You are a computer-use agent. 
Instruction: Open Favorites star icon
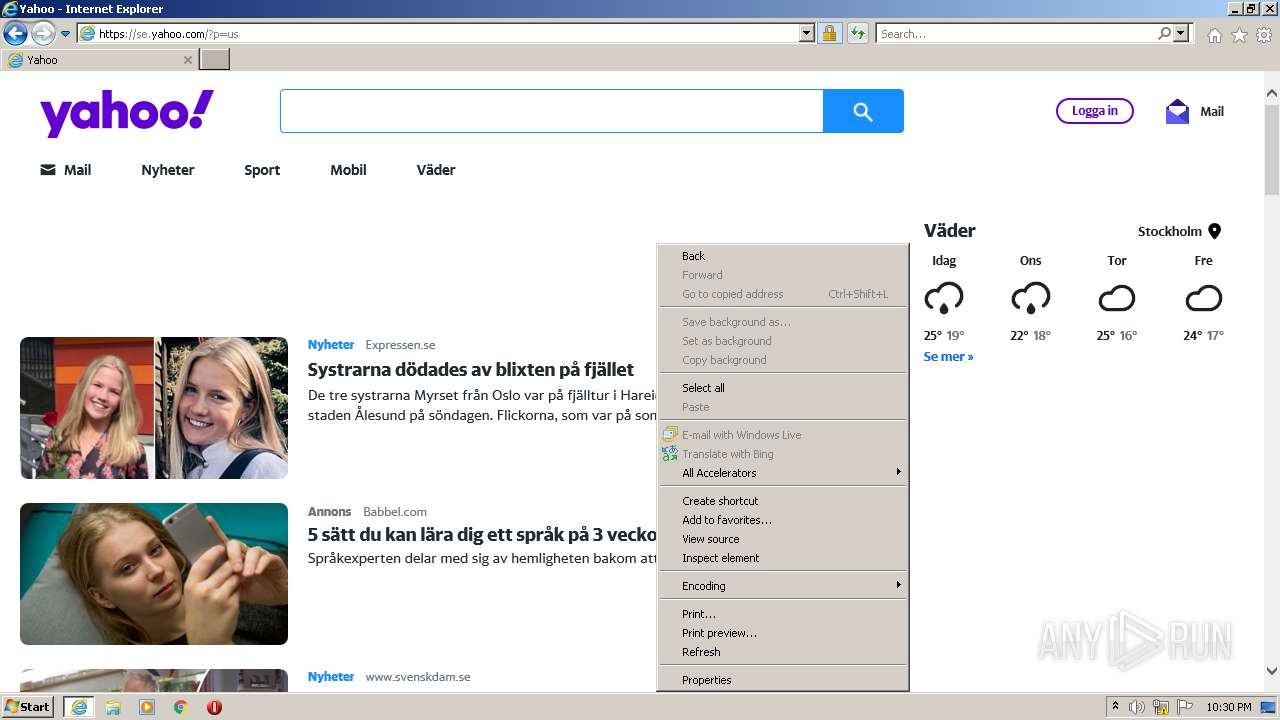[x=1239, y=35]
